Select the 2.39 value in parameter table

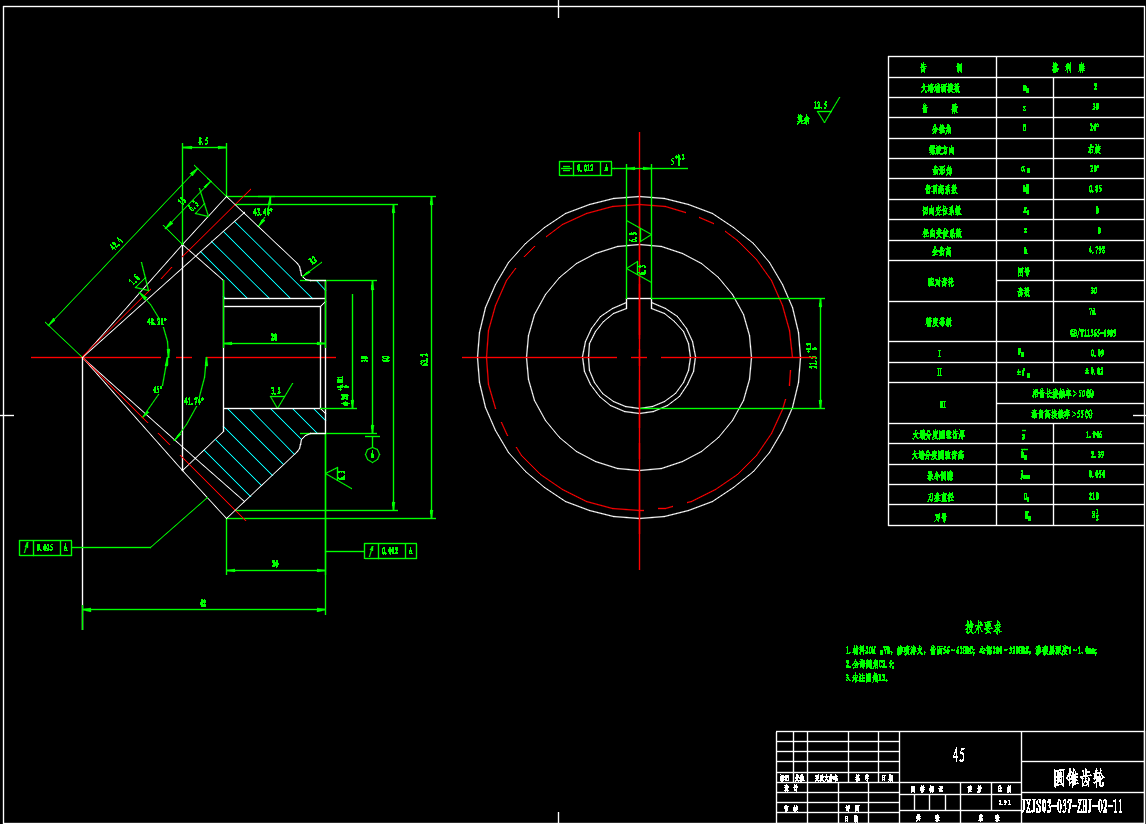coord(1096,454)
